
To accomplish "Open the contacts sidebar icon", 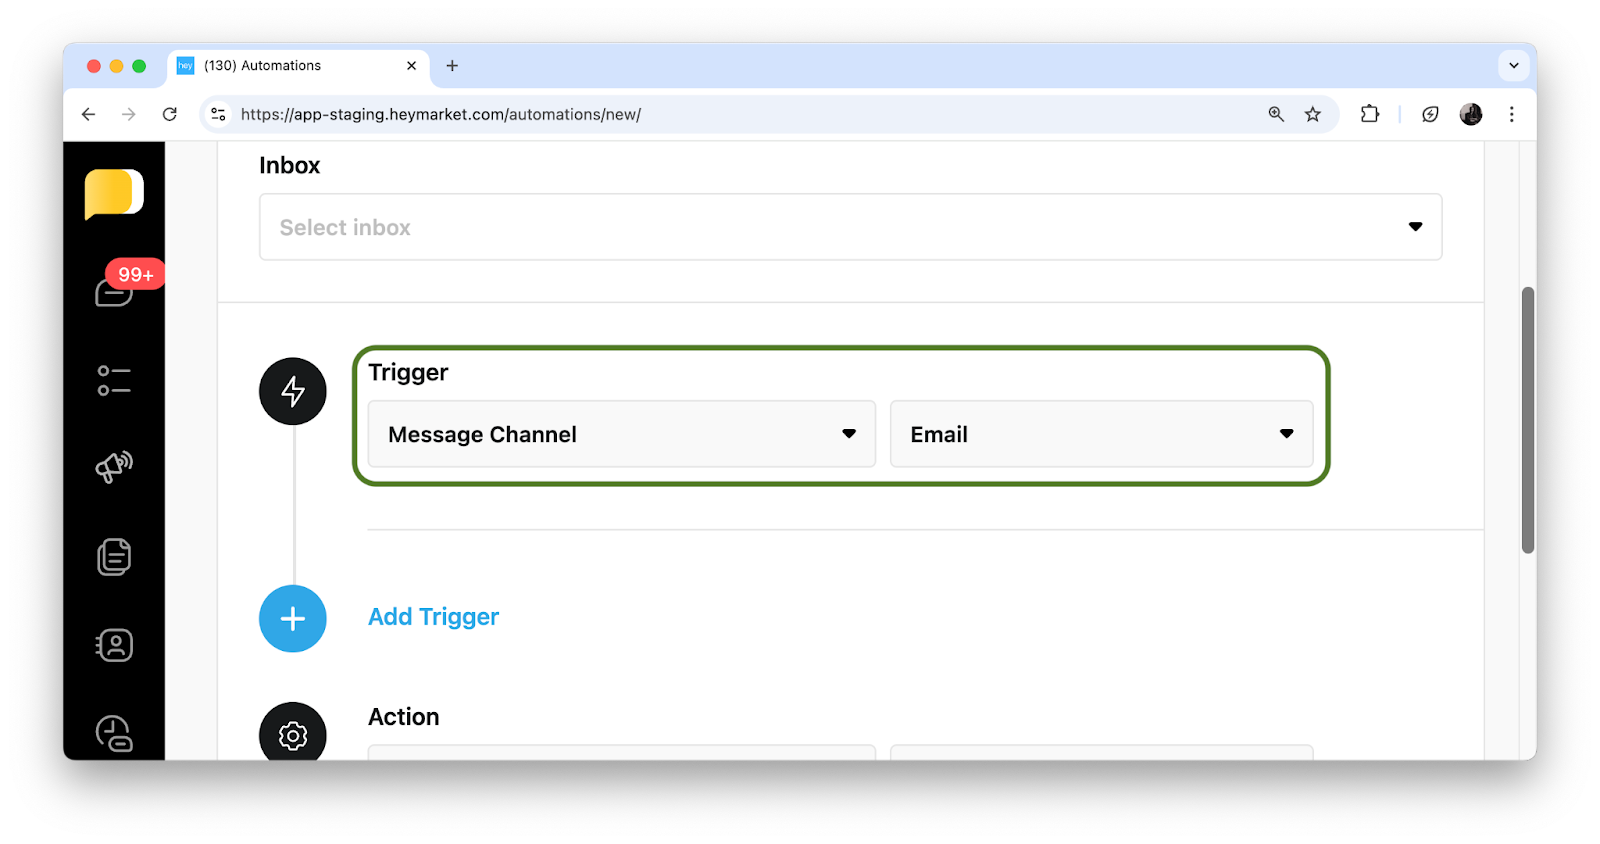I will [114, 645].
